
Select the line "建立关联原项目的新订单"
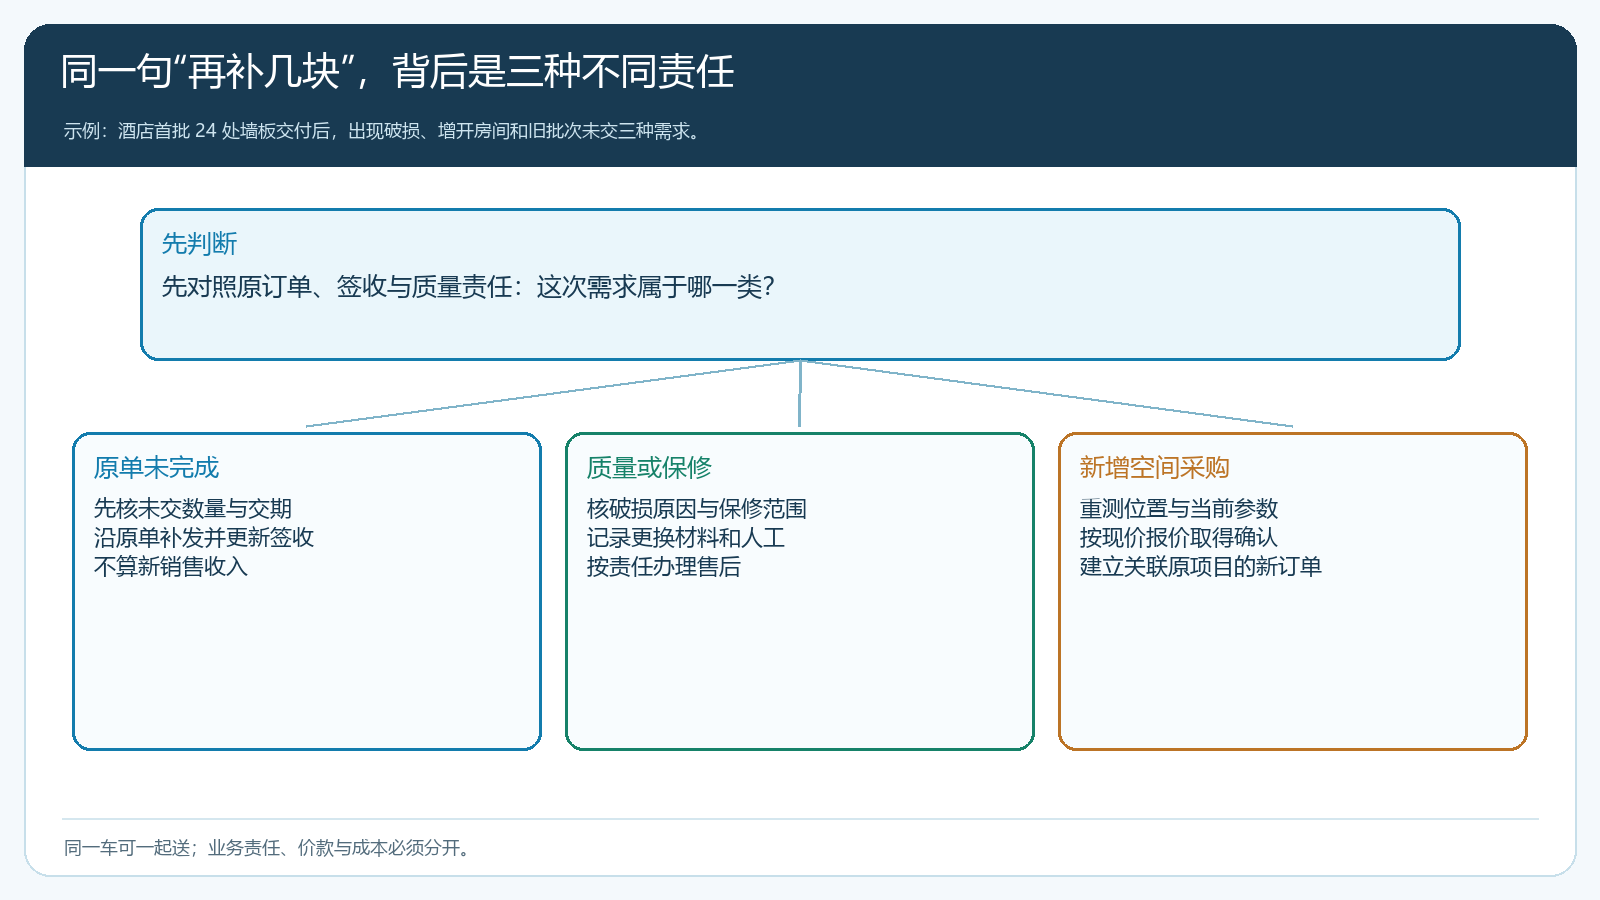click(1201, 567)
